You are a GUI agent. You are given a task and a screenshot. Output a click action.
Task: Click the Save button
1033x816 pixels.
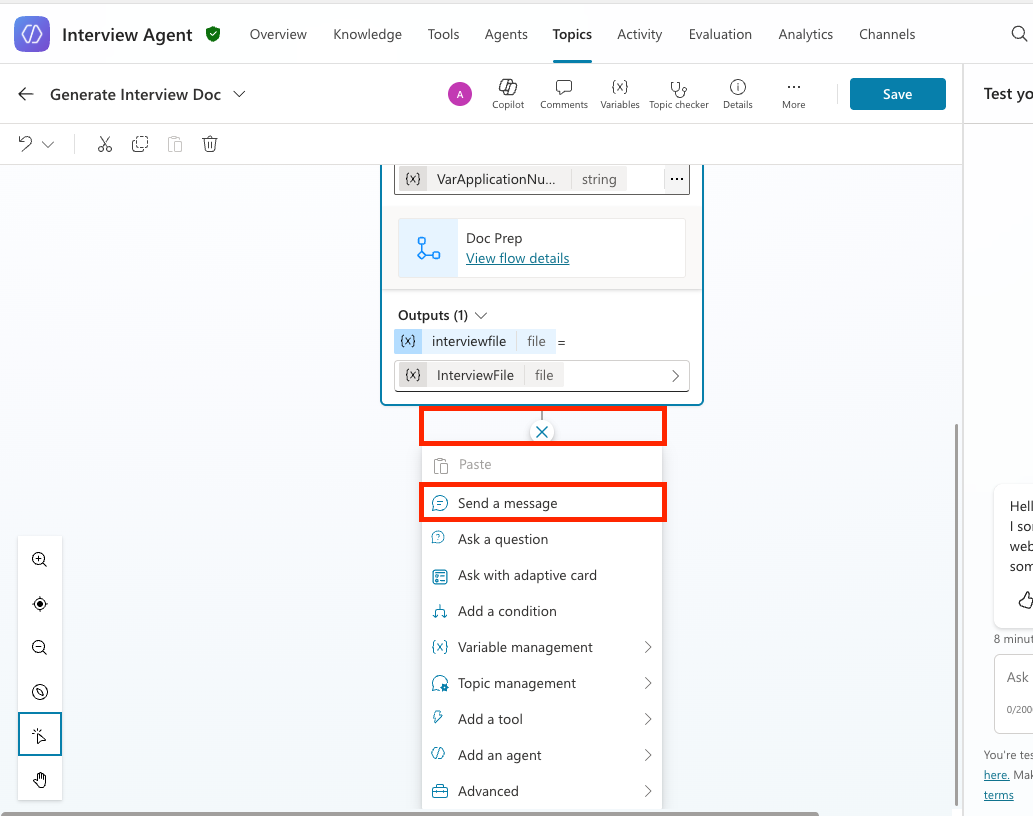(897, 93)
